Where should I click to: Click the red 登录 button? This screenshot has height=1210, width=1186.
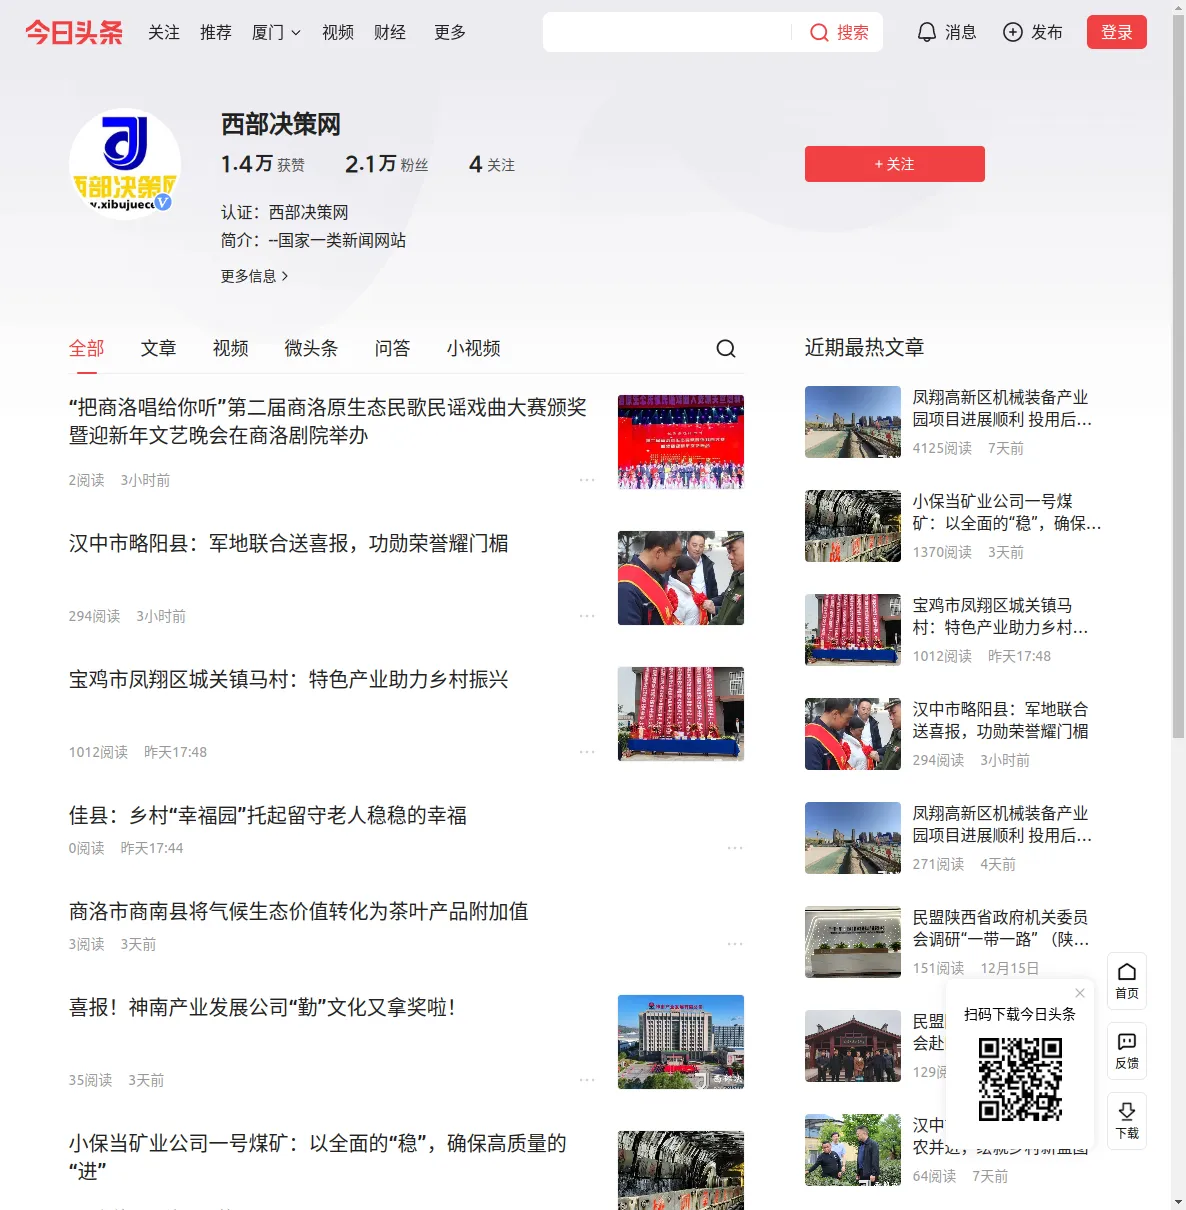coord(1117,32)
